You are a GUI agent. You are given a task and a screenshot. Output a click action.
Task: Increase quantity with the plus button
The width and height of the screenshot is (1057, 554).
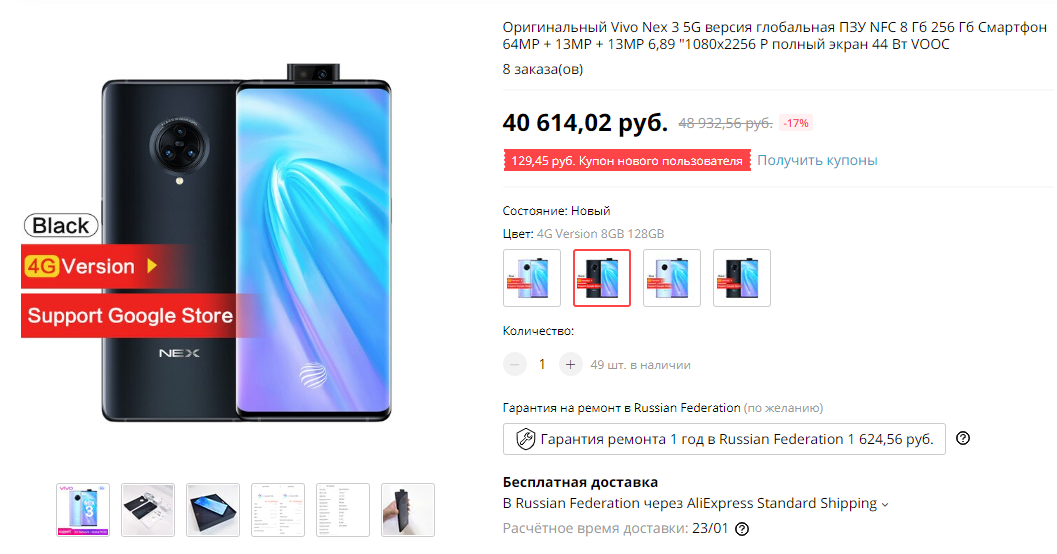click(570, 365)
